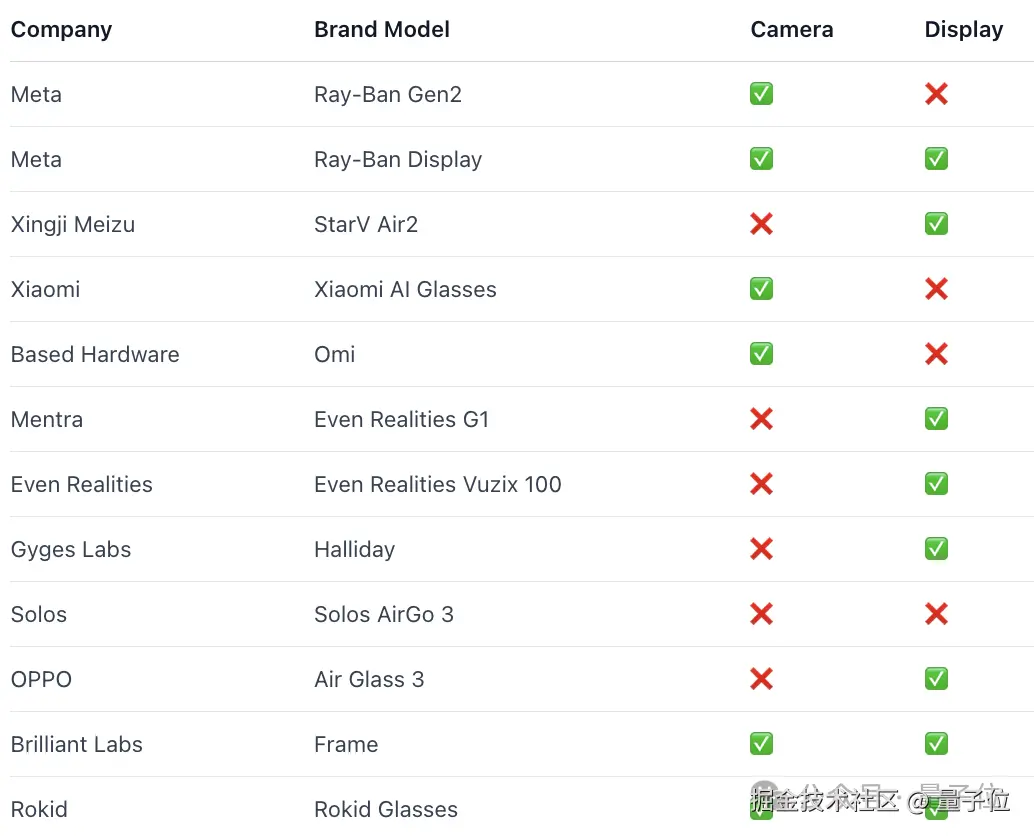
Task: Select the Display column header
Action: [x=963, y=30]
